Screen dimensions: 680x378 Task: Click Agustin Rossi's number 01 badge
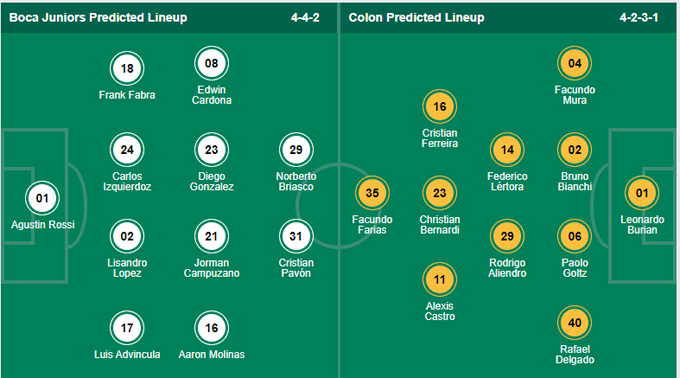(42, 198)
